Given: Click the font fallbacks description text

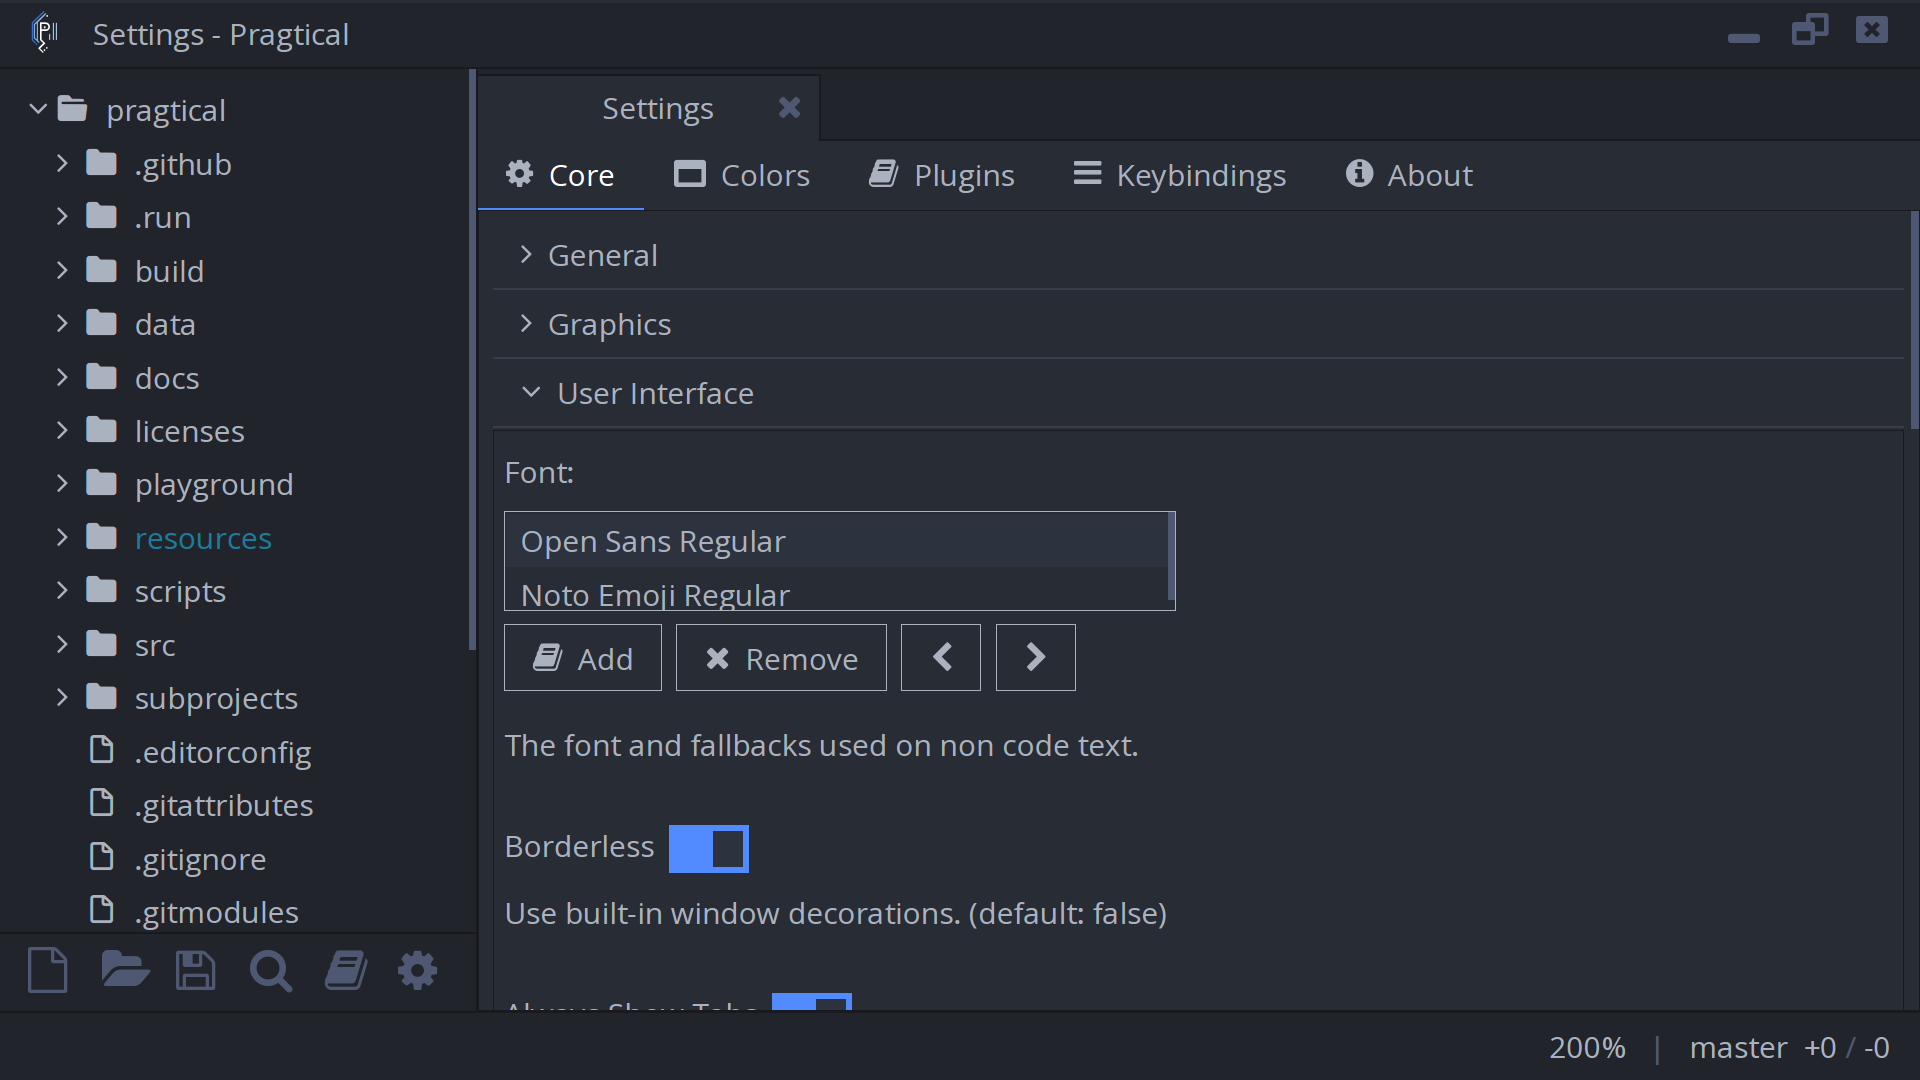Looking at the screenshot, I should pyautogui.click(x=821, y=746).
